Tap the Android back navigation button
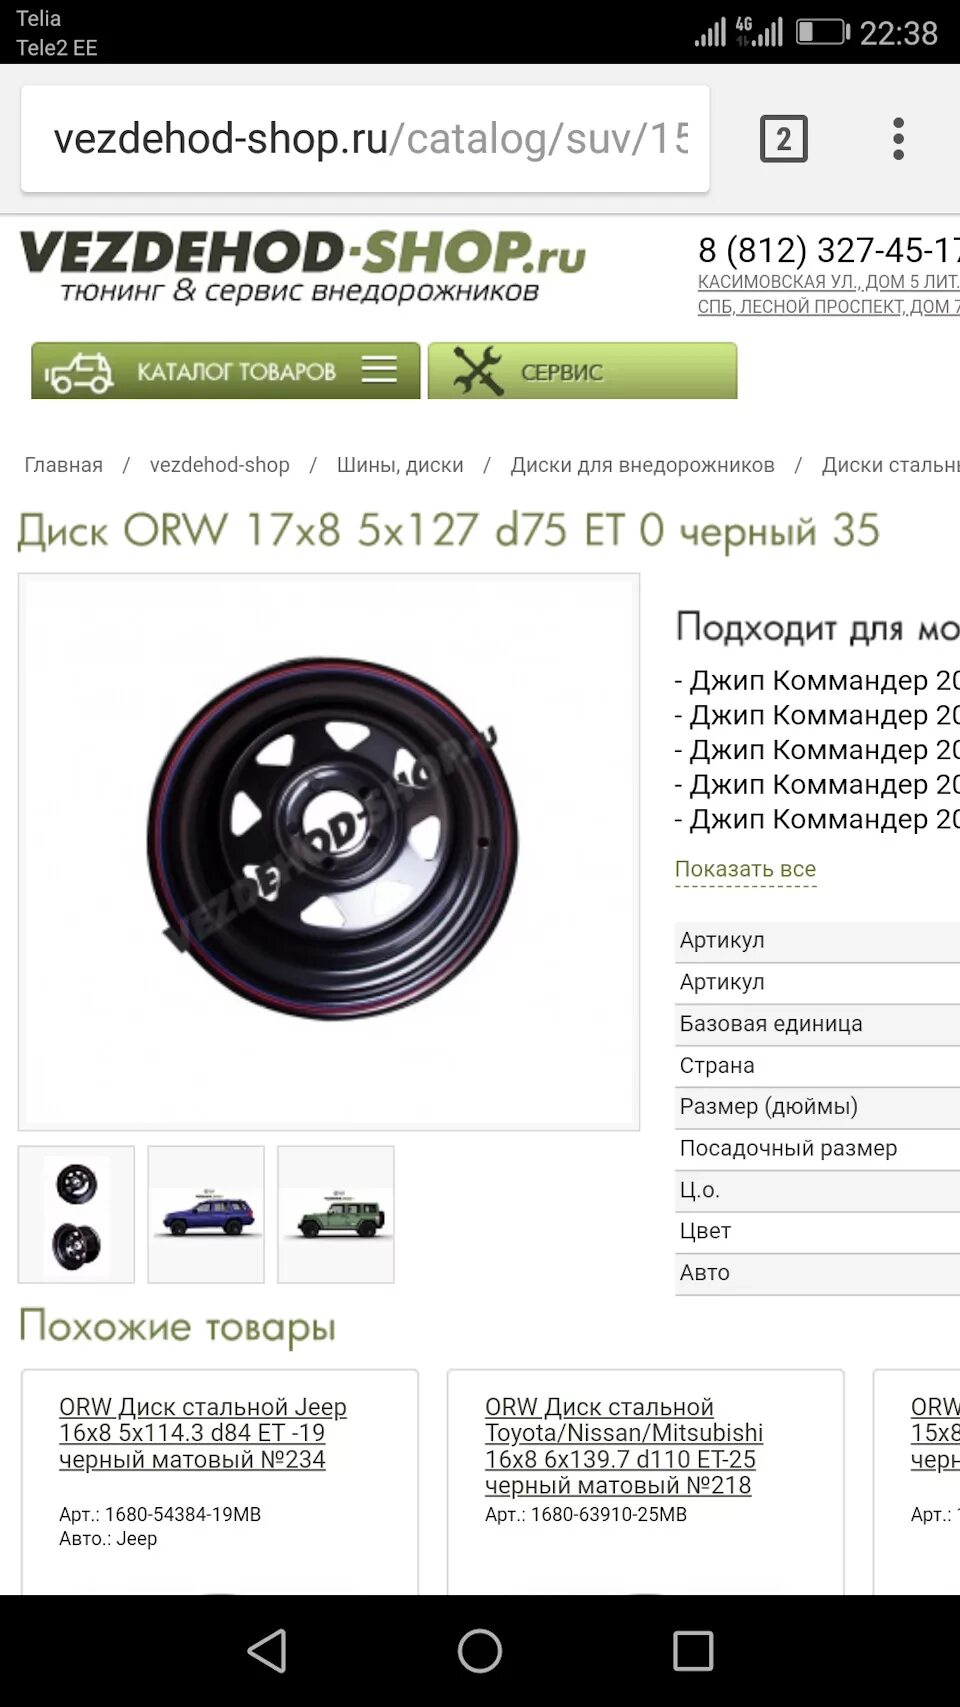This screenshot has height=1707, width=960. 267,1650
